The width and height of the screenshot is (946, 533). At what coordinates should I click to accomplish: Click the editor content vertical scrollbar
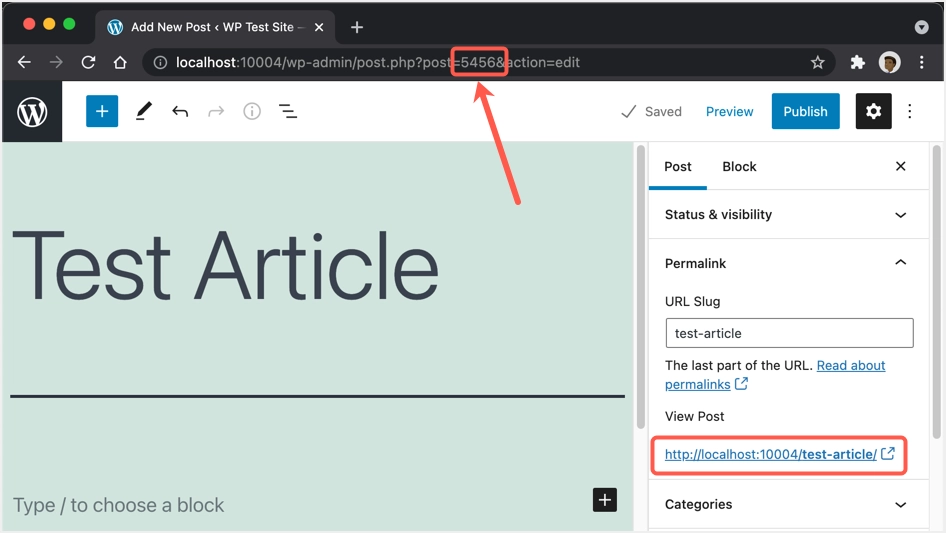click(x=641, y=286)
